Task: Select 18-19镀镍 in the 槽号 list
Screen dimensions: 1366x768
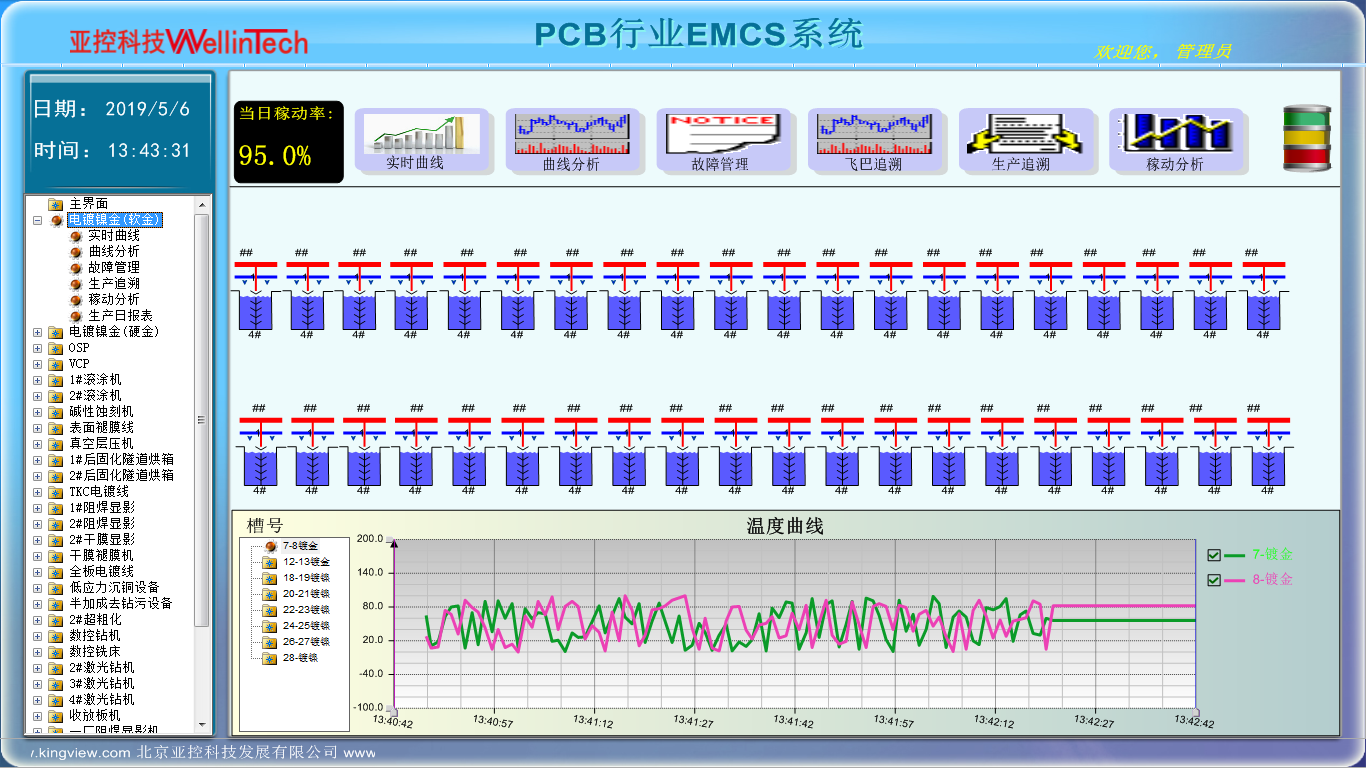Action: pos(306,578)
